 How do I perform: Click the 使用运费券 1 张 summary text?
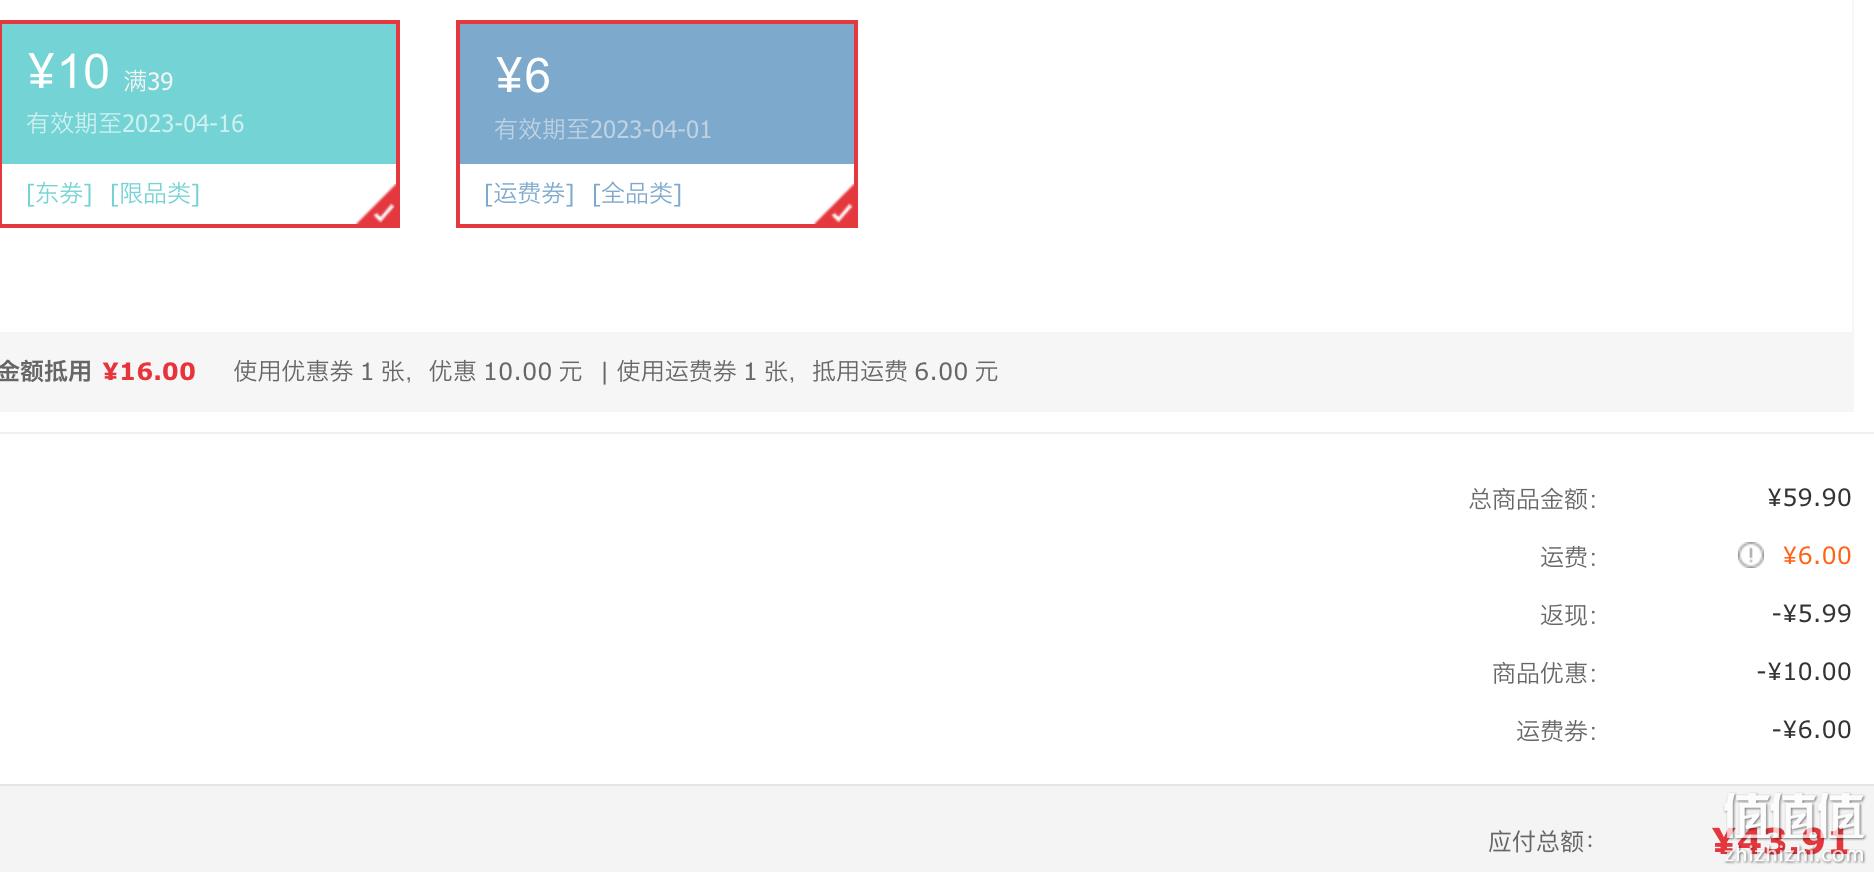click(703, 372)
